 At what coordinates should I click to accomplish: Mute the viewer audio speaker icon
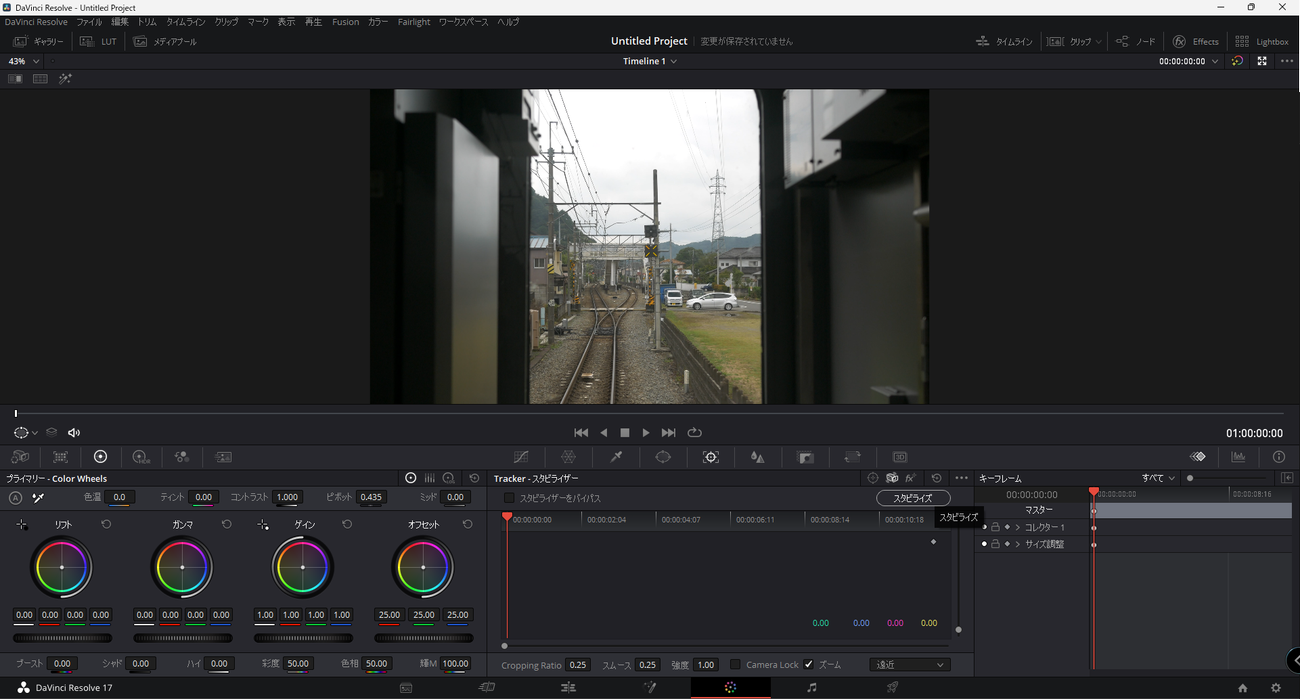point(74,433)
